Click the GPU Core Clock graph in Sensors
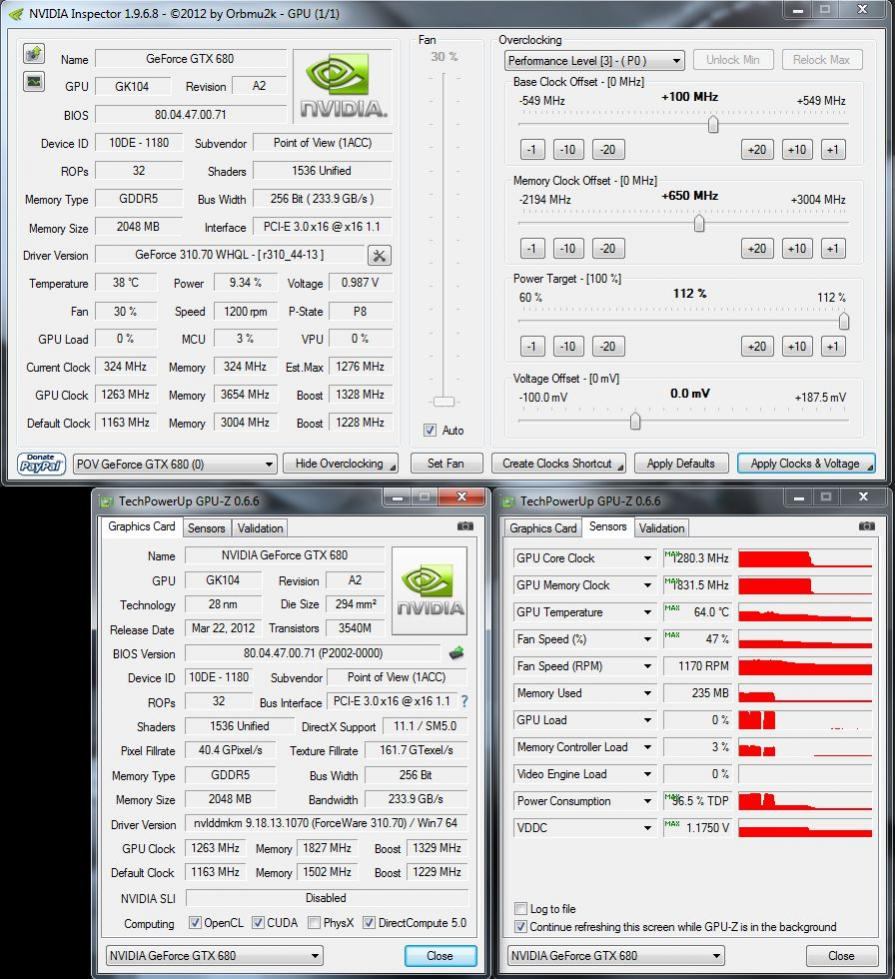This screenshot has width=895, height=979. click(805, 558)
